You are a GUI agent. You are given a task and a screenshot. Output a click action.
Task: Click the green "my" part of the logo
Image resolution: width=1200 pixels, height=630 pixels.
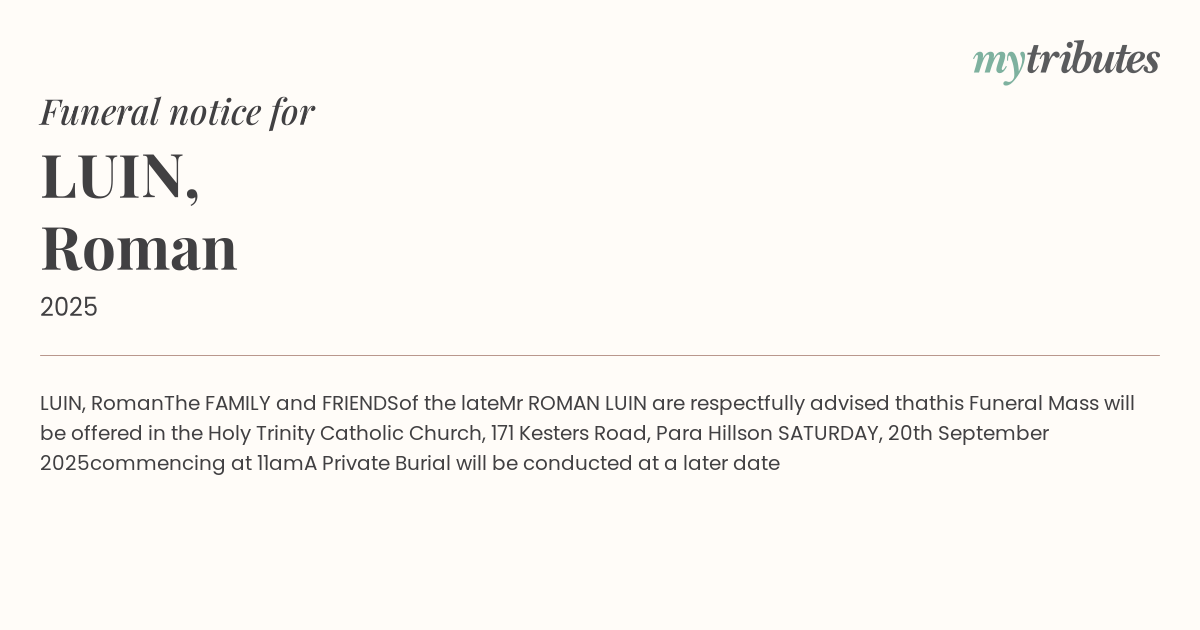(x=998, y=62)
